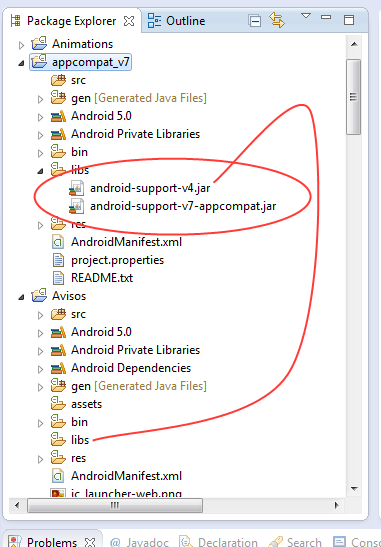Select the appcompat_v7 project icon
381x547 pixels.
[x=39, y=62]
